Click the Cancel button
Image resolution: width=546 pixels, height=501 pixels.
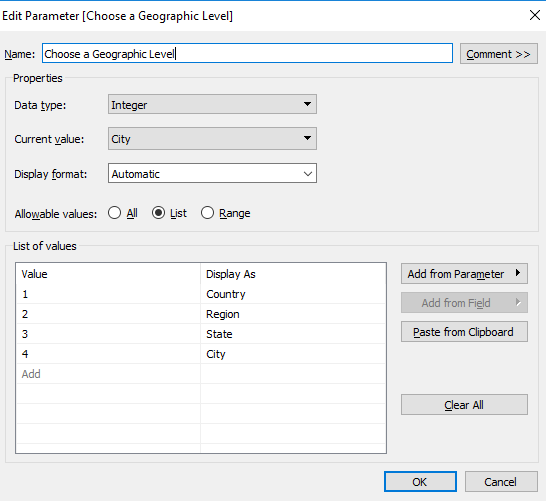pos(501,482)
